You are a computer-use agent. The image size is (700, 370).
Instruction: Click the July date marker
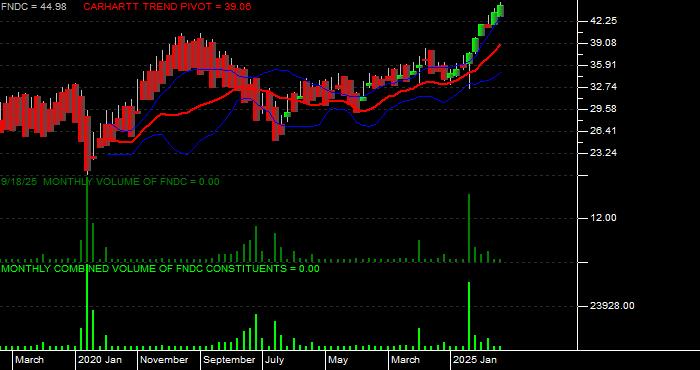275,360
